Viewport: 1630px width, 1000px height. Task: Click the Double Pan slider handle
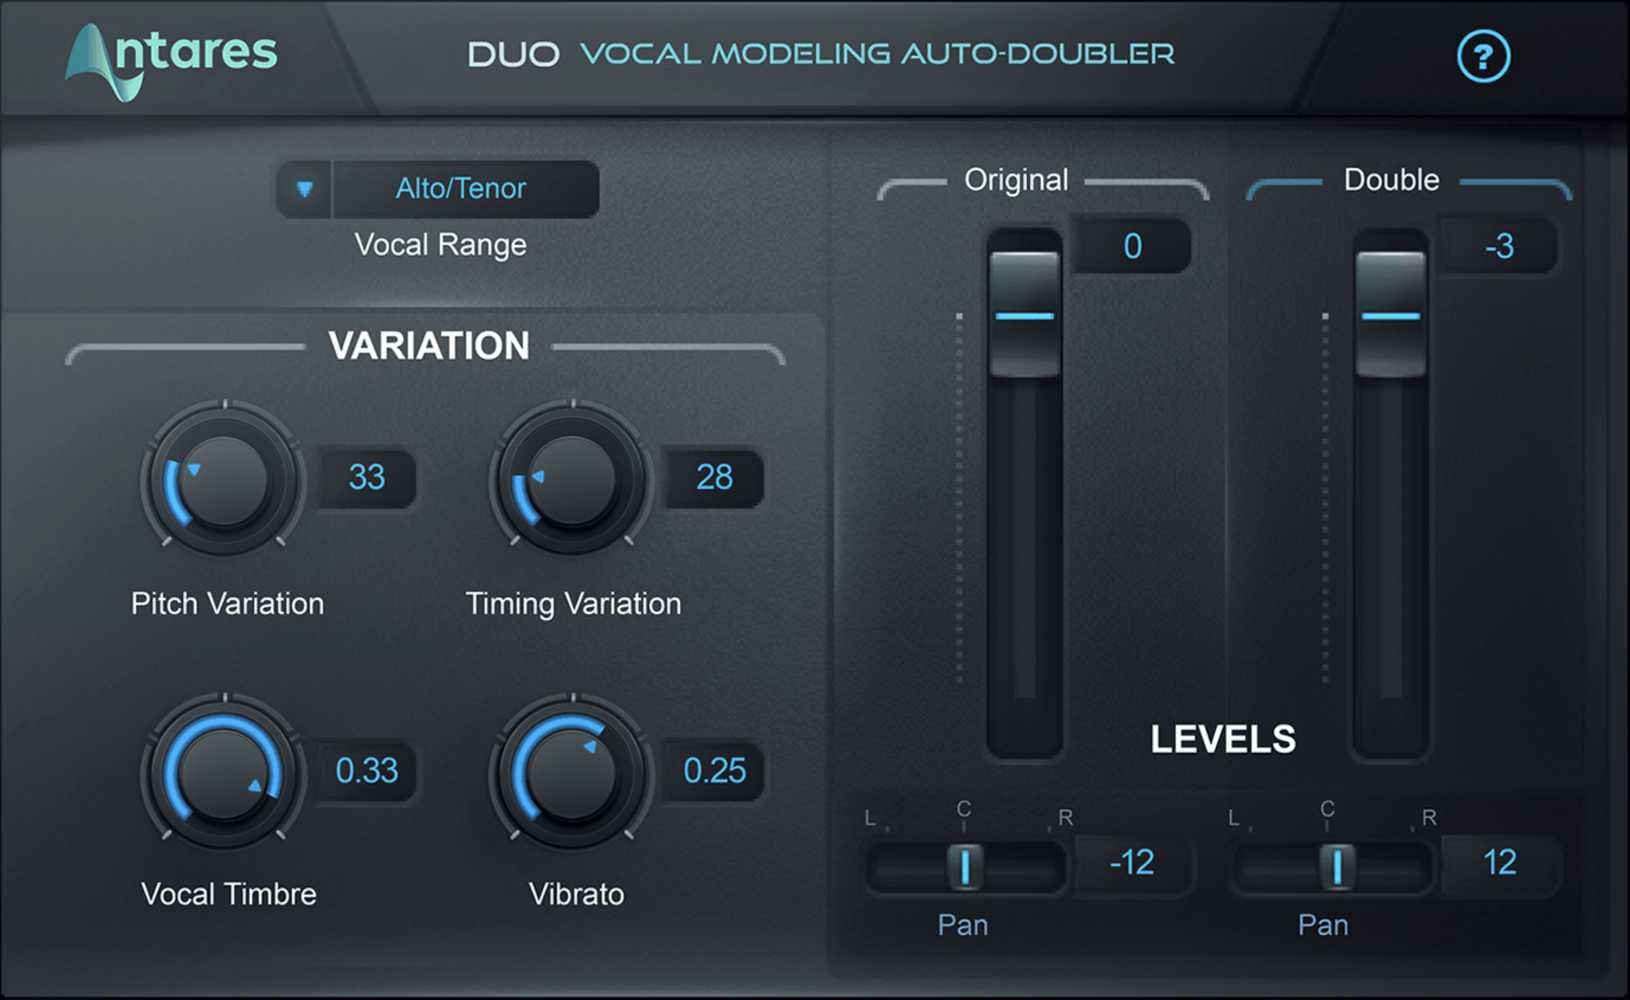(x=1337, y=866)
